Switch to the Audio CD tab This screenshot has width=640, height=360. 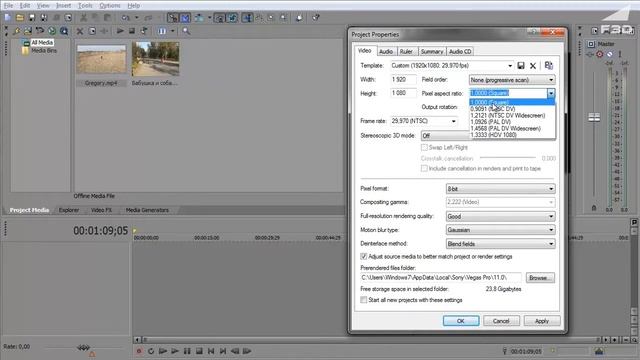[x=460, y=51]
